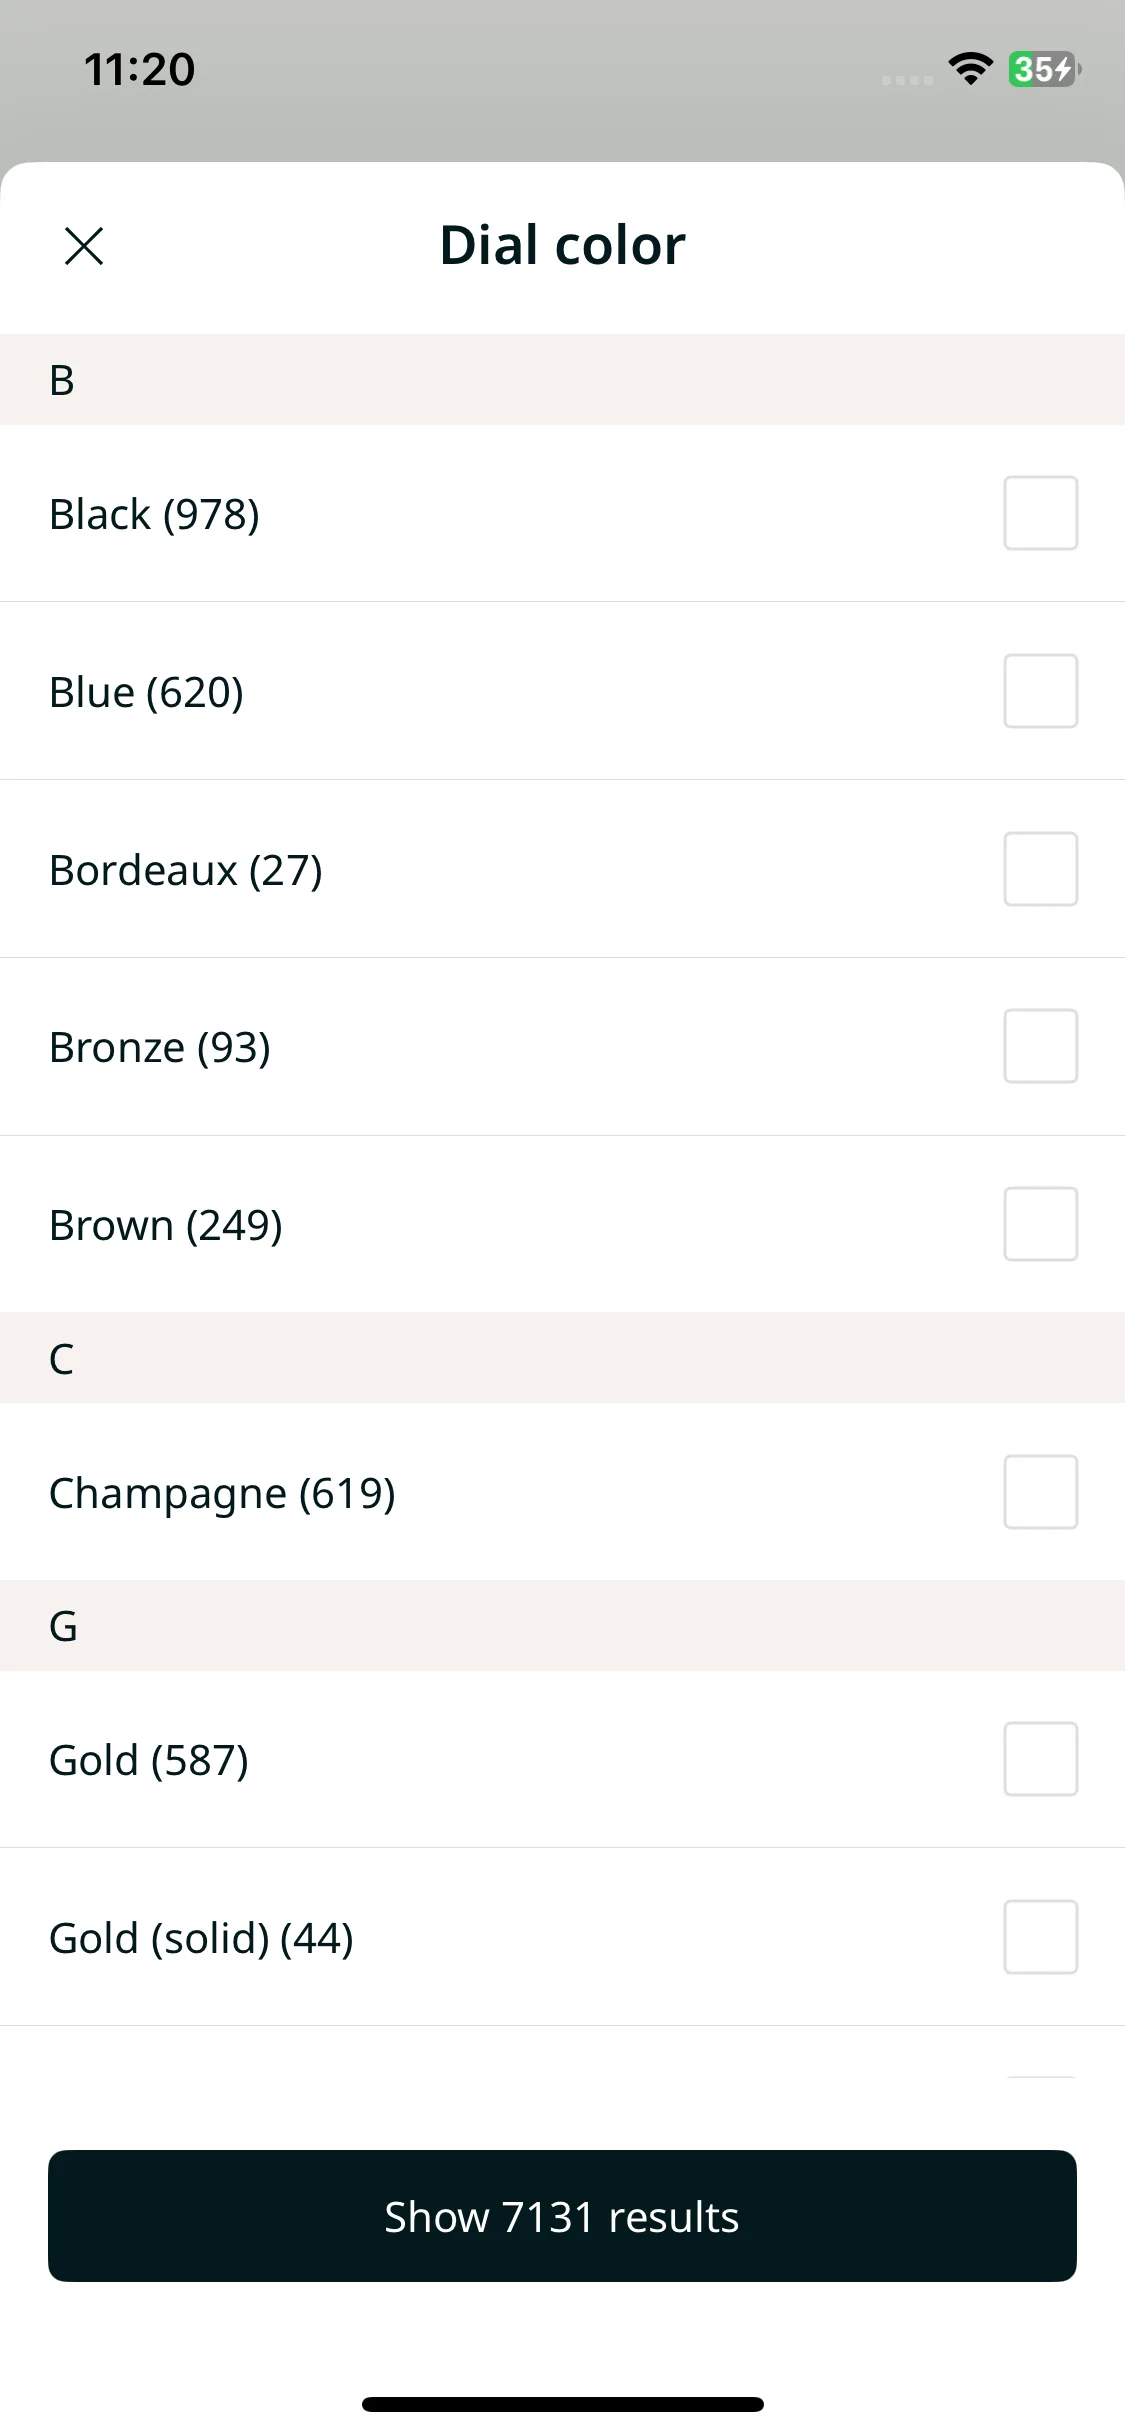Tap the Wi-Fi status icon

[x=970, y=69]
